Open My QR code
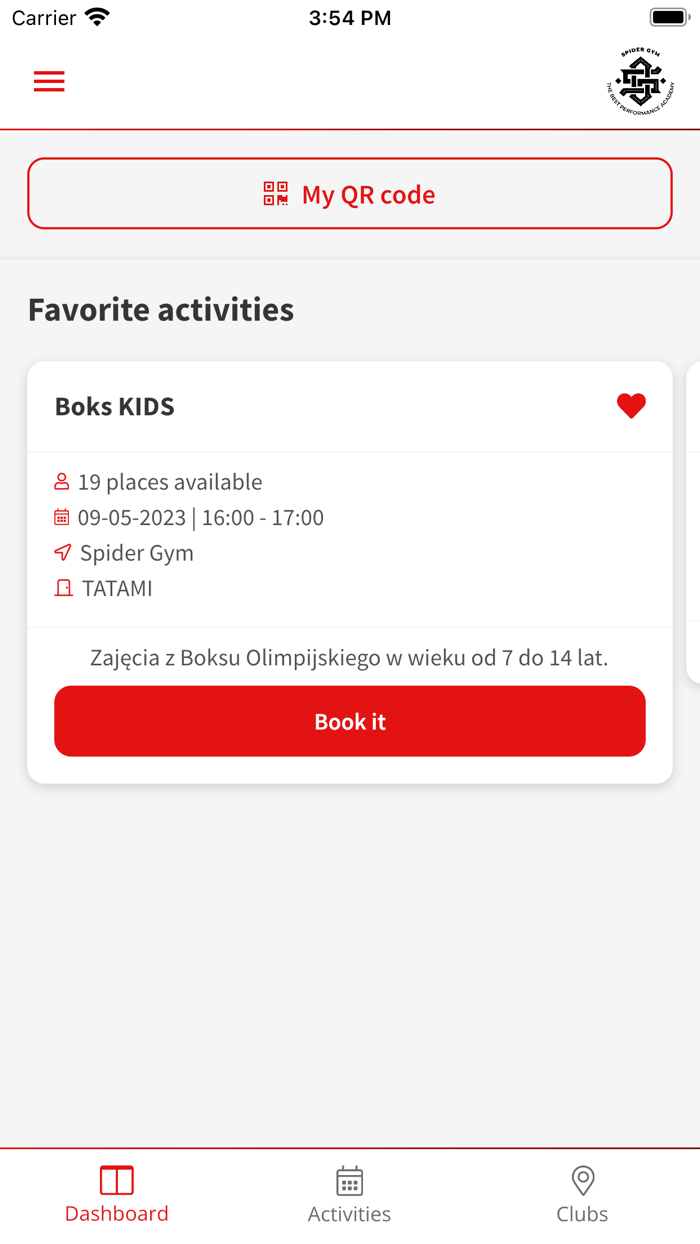Image resolution: width=700 pixels, height=1244 pixels. click(350, 194)
